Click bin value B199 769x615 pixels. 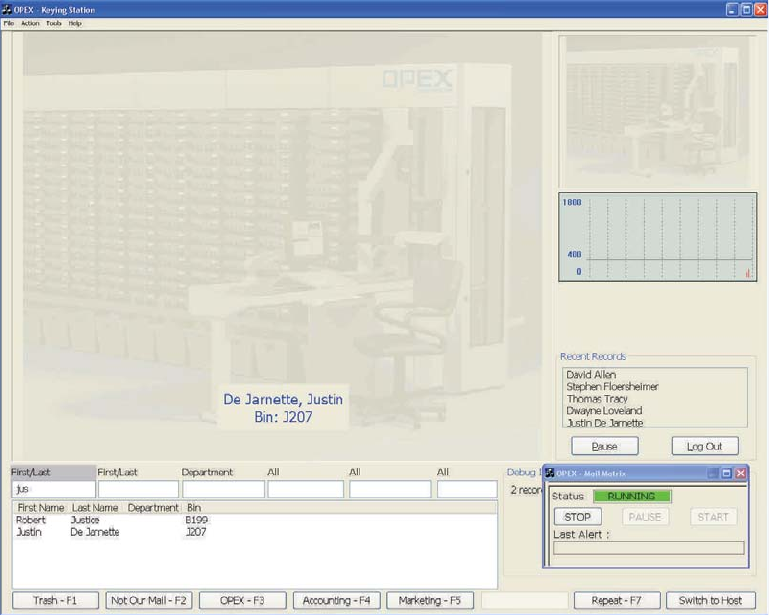(x=196, y=520)
